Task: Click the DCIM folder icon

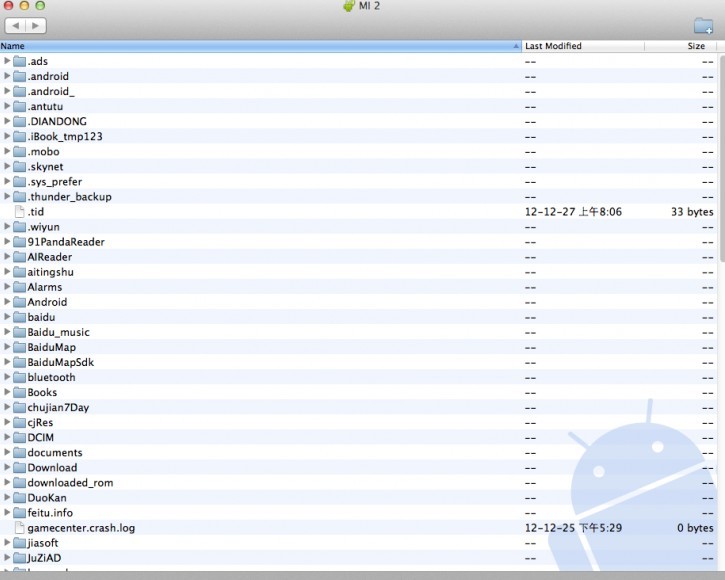Action: tap(19, 438)
